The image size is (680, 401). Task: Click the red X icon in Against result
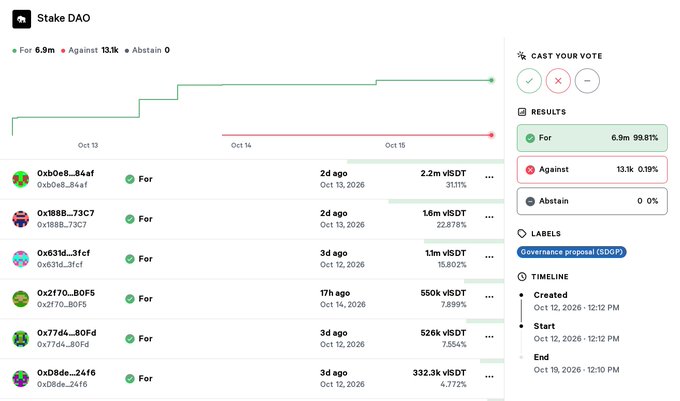click(530, 170)
